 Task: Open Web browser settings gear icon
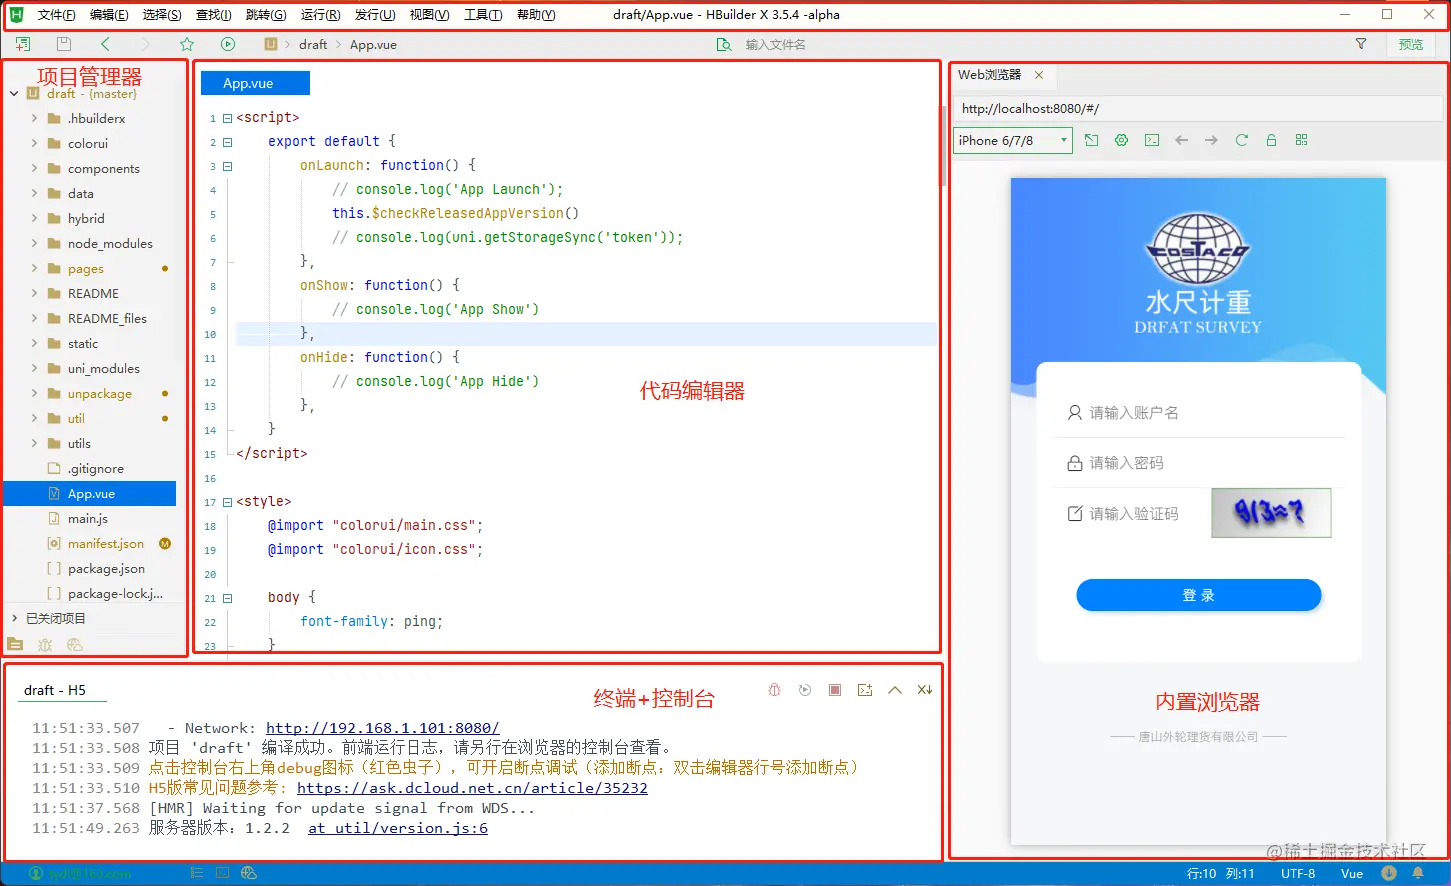tap(1121, 140)
